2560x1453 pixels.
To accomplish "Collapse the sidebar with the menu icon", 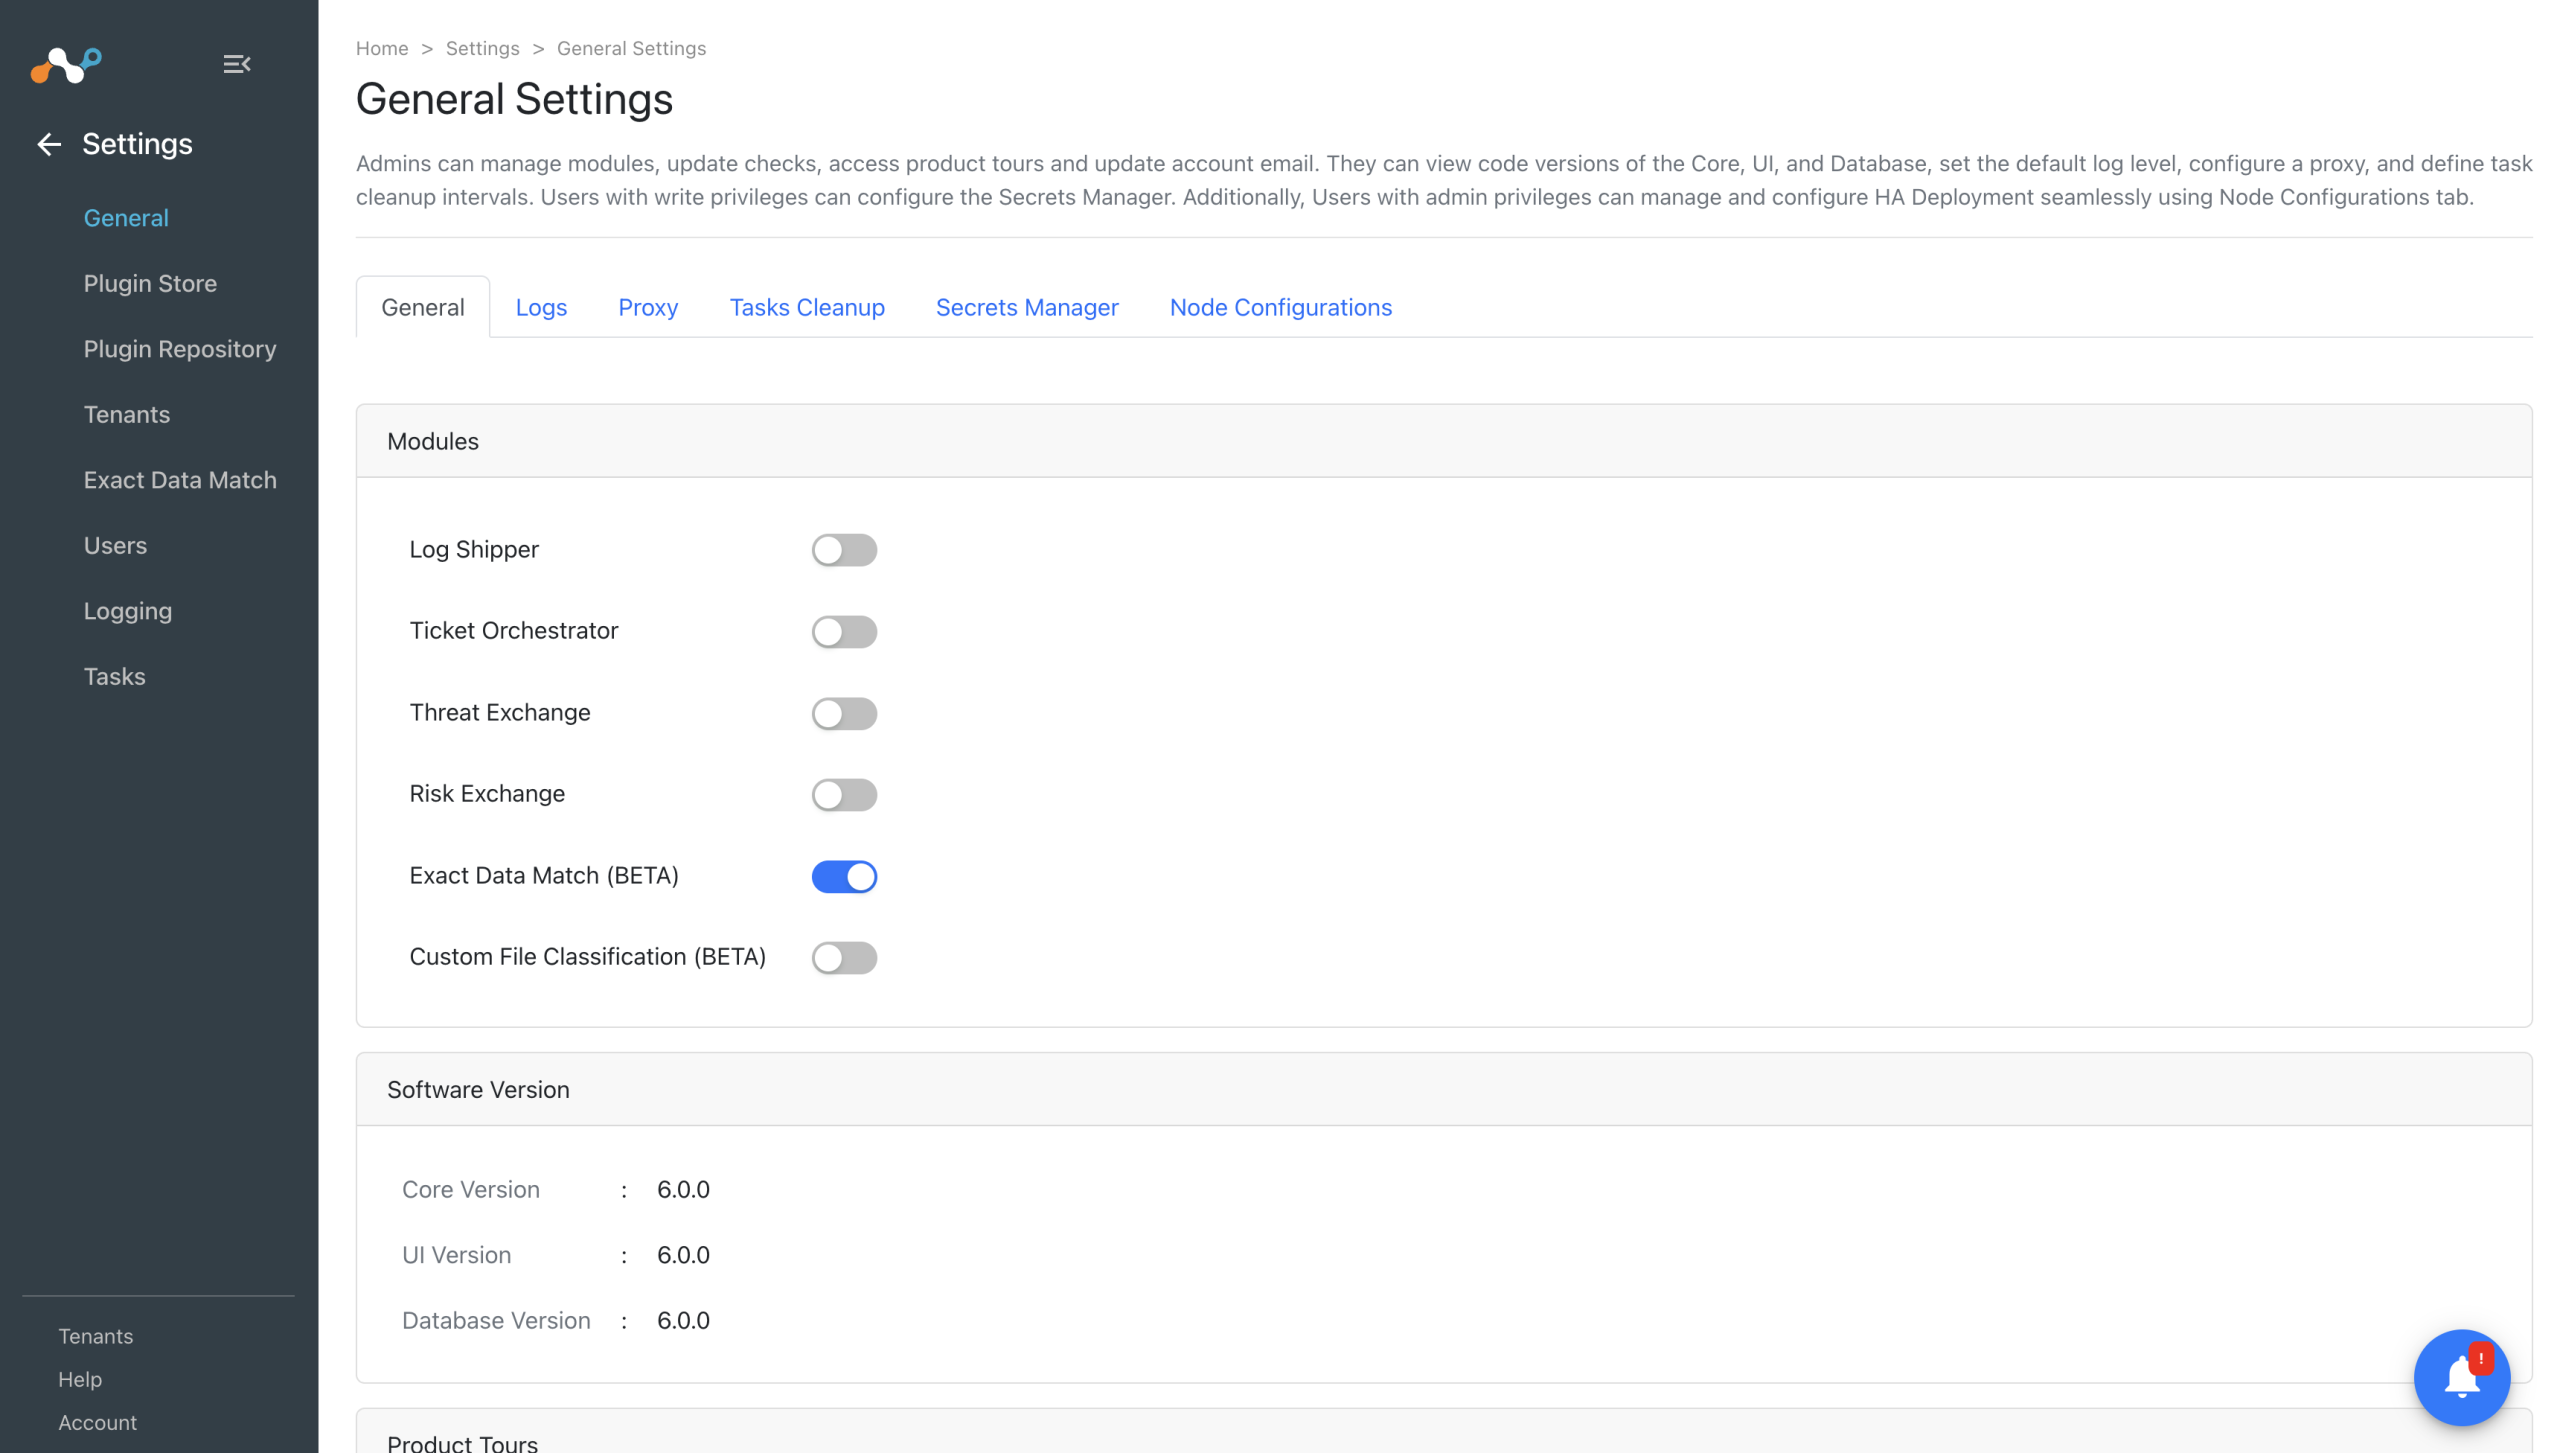I will click(236, 65).
